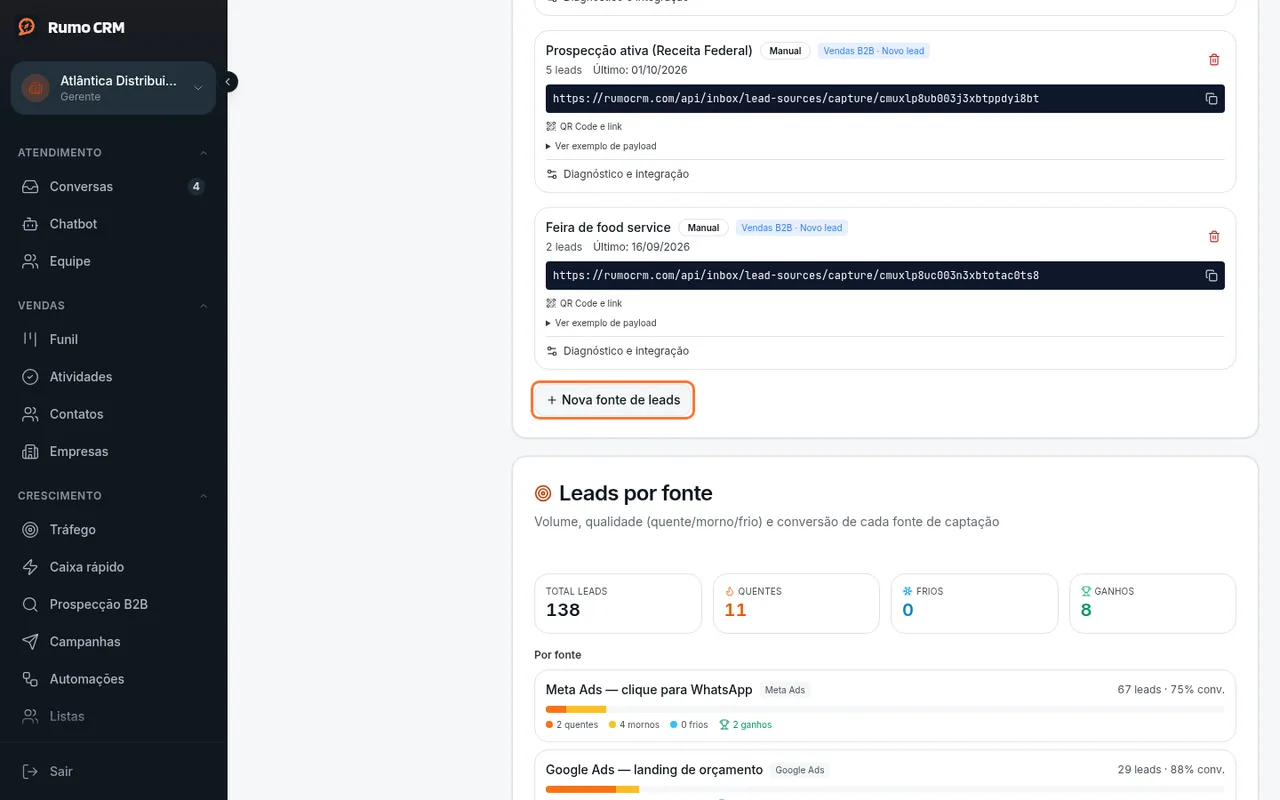Open Diagnóstico e integração for Feira de food service
Screen dimensions: 1280x800
pyautogui.click(x=617, y=351)
